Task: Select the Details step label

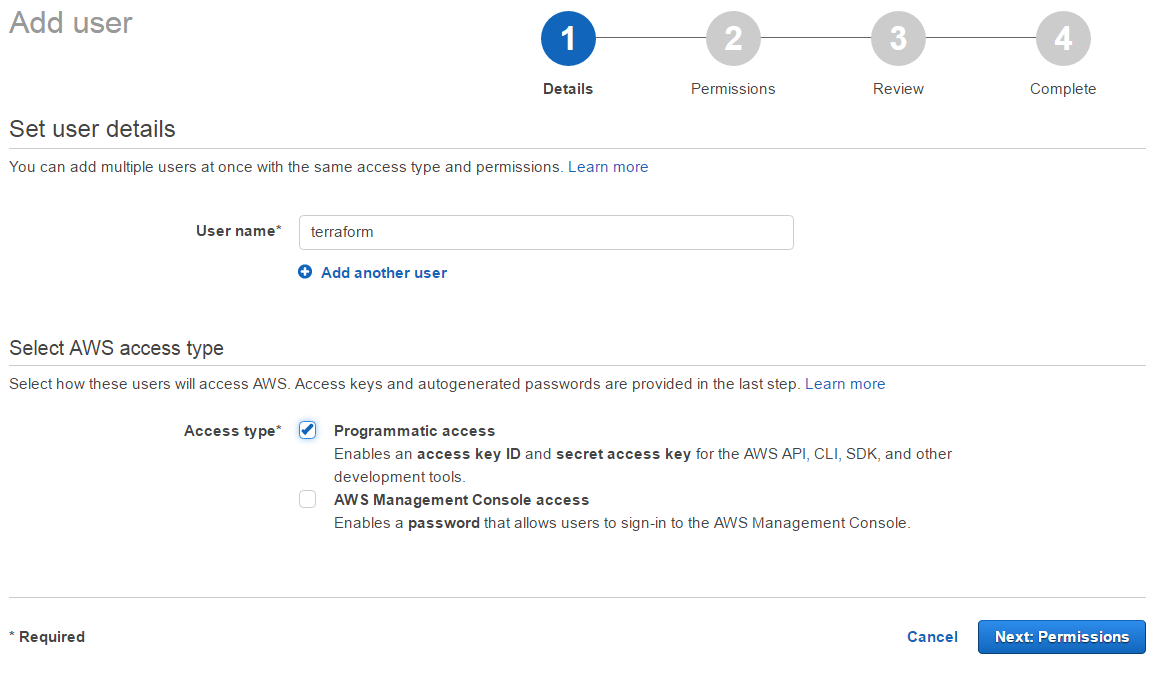Action: tap(568, 89)
